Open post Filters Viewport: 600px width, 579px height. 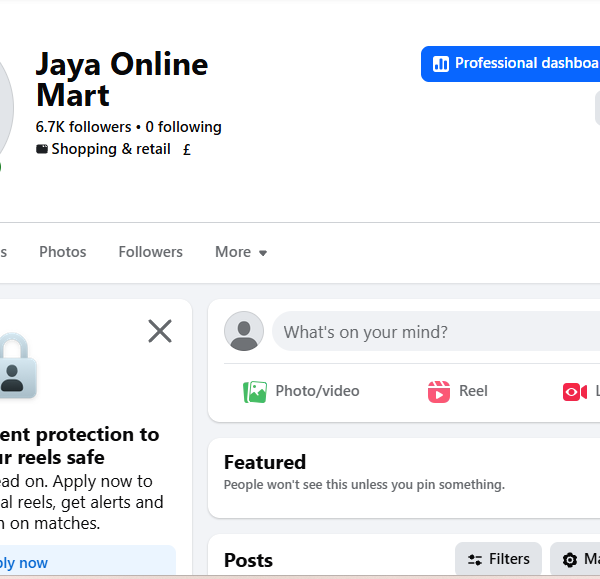pos(498,559)
